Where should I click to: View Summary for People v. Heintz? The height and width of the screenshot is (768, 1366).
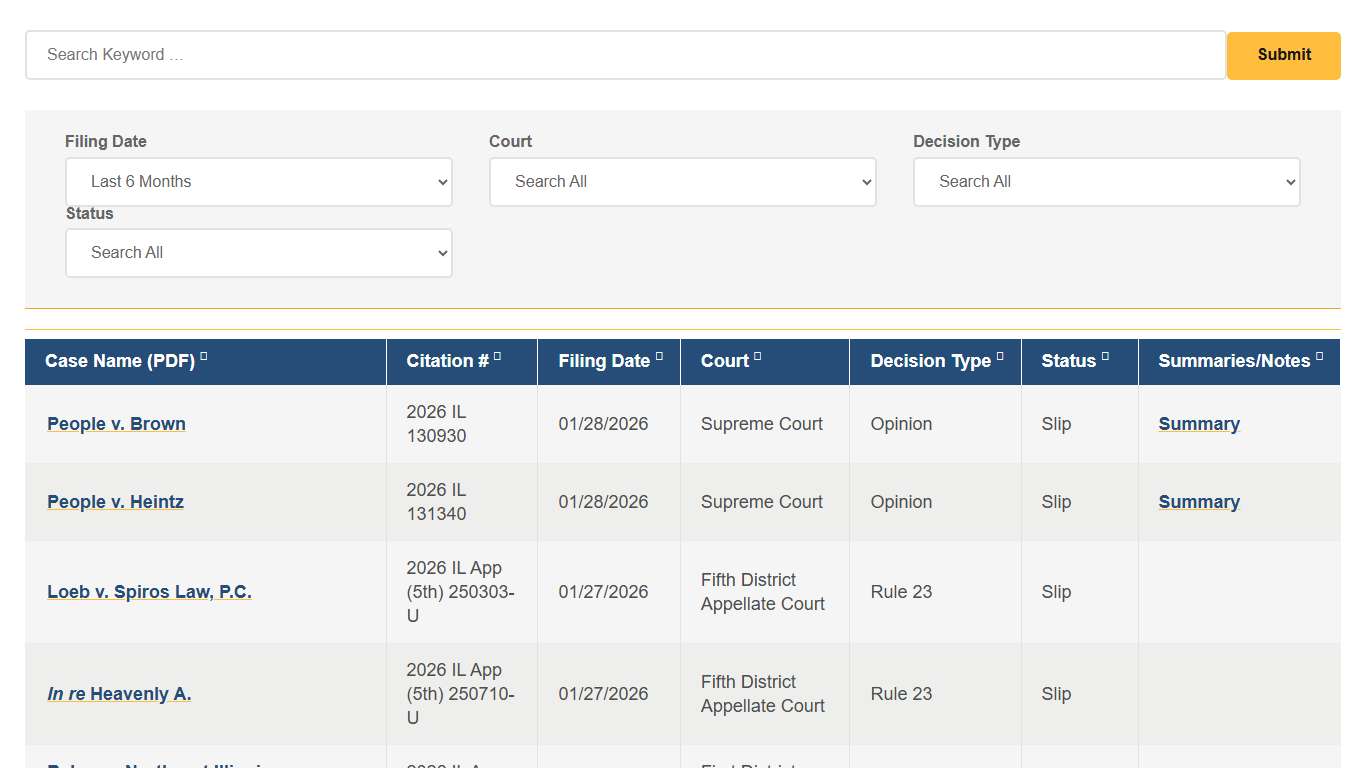coord(1199,502)
